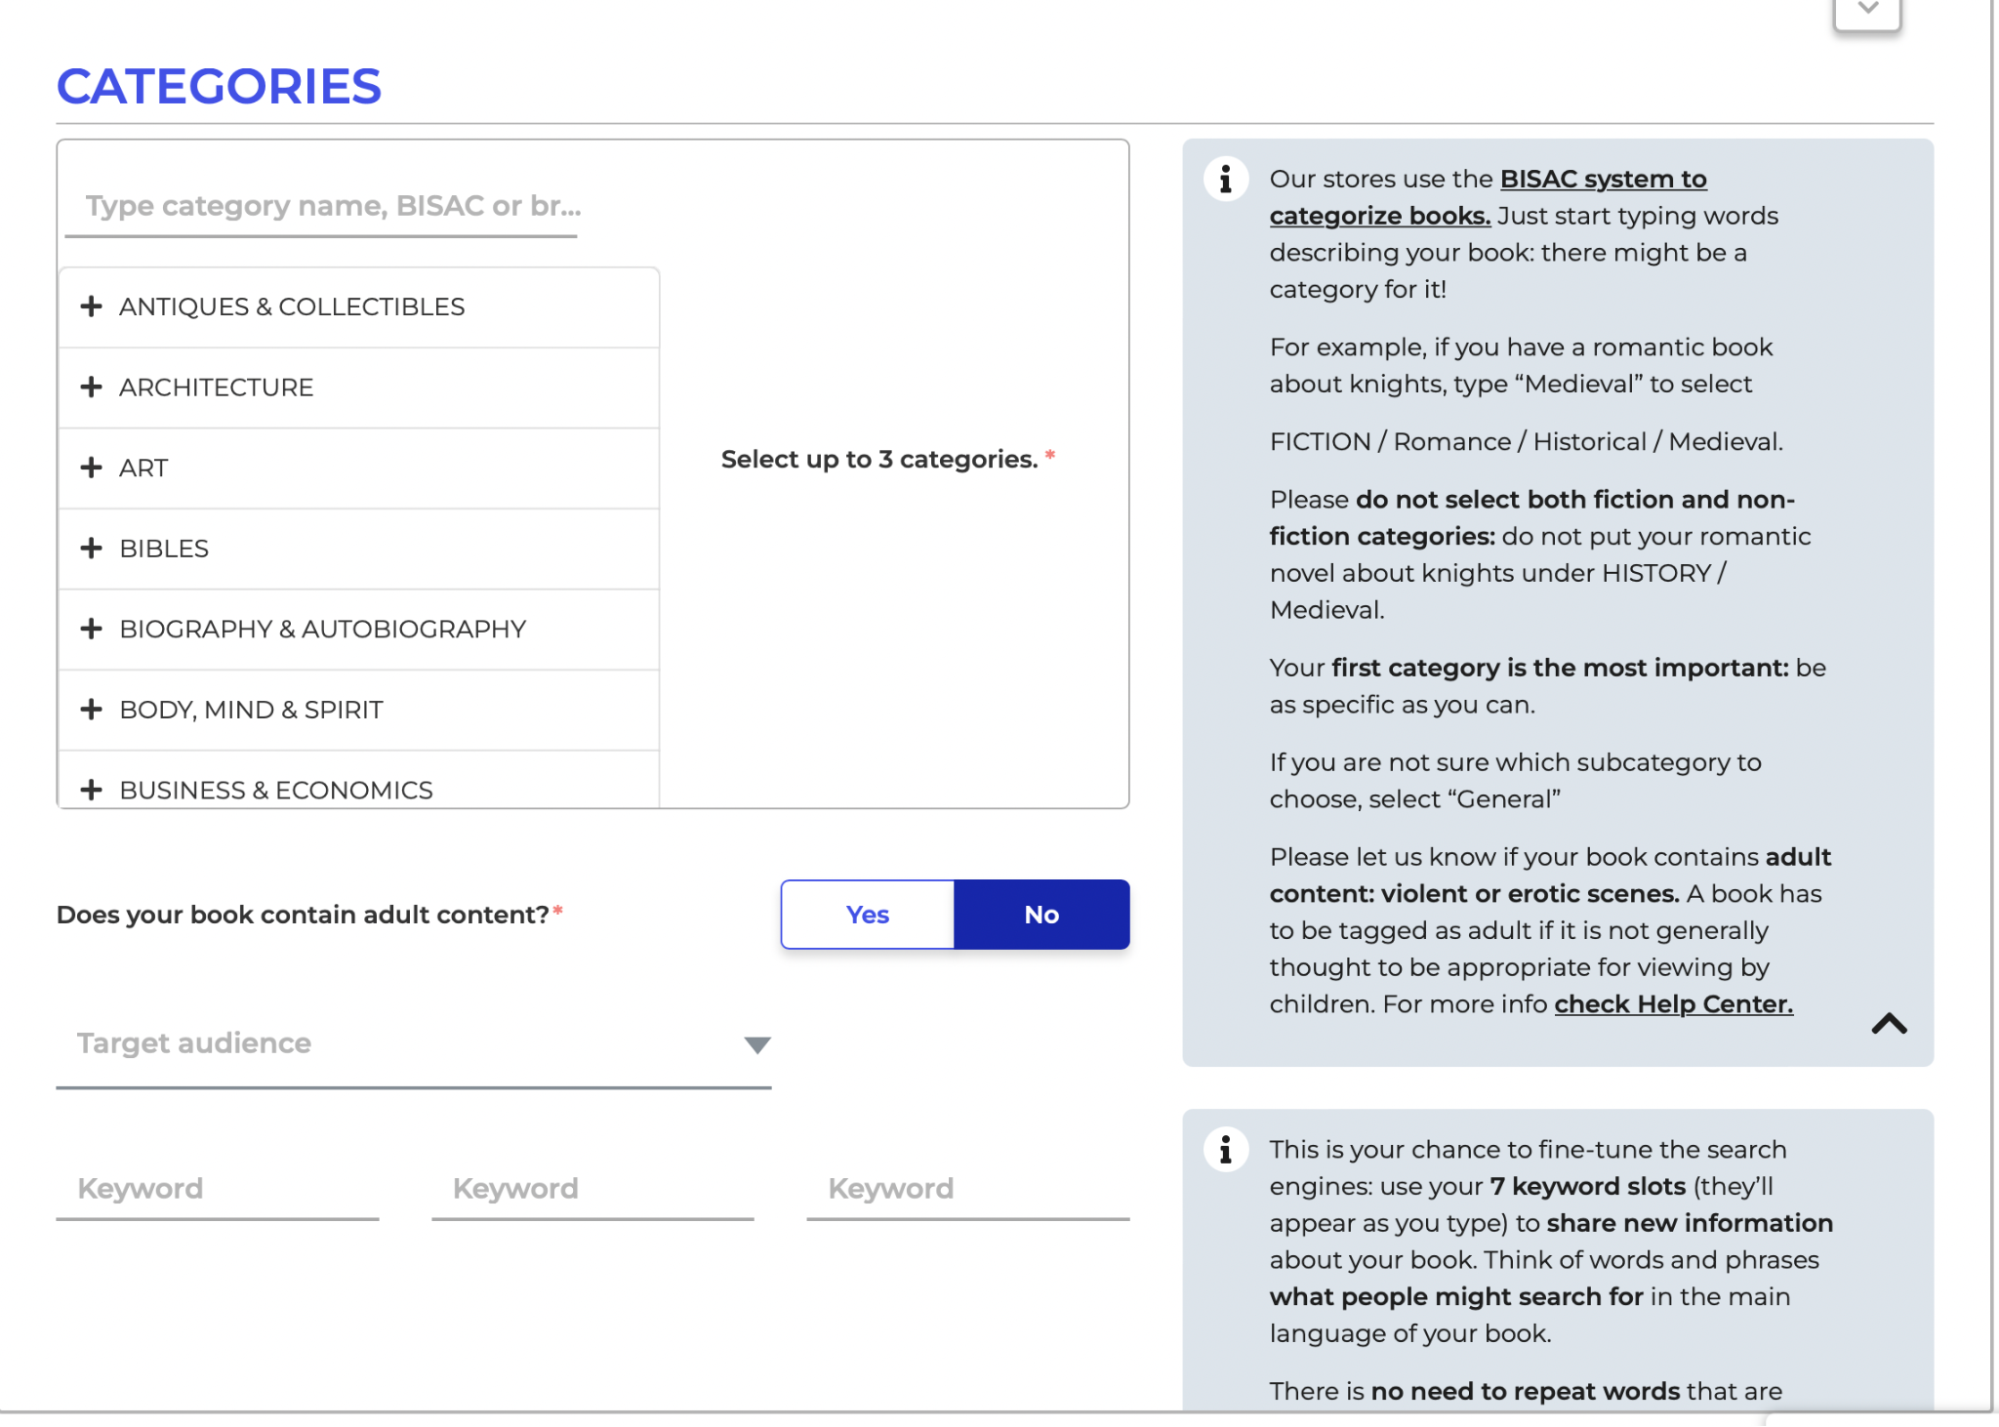Expand the BUSINESS & ECONOMICS category

(x=92, y=789)
